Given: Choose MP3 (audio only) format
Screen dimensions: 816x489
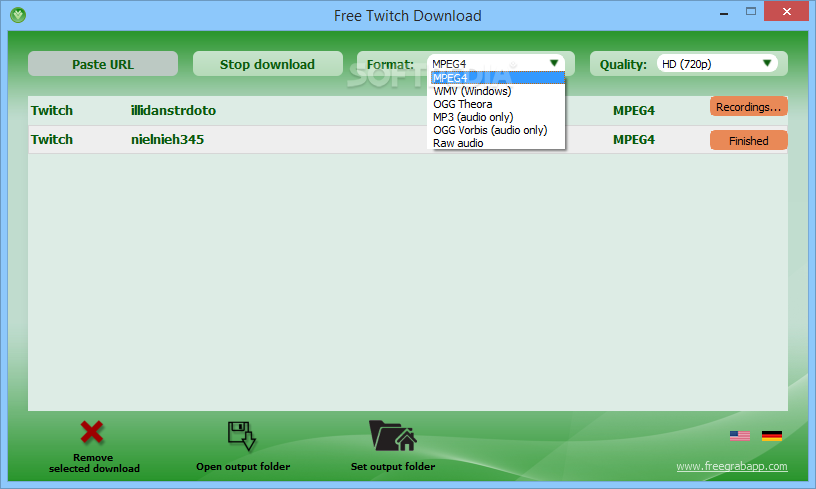Looking at the screenshot, I should pyautogui.click(x=498, y=117).
